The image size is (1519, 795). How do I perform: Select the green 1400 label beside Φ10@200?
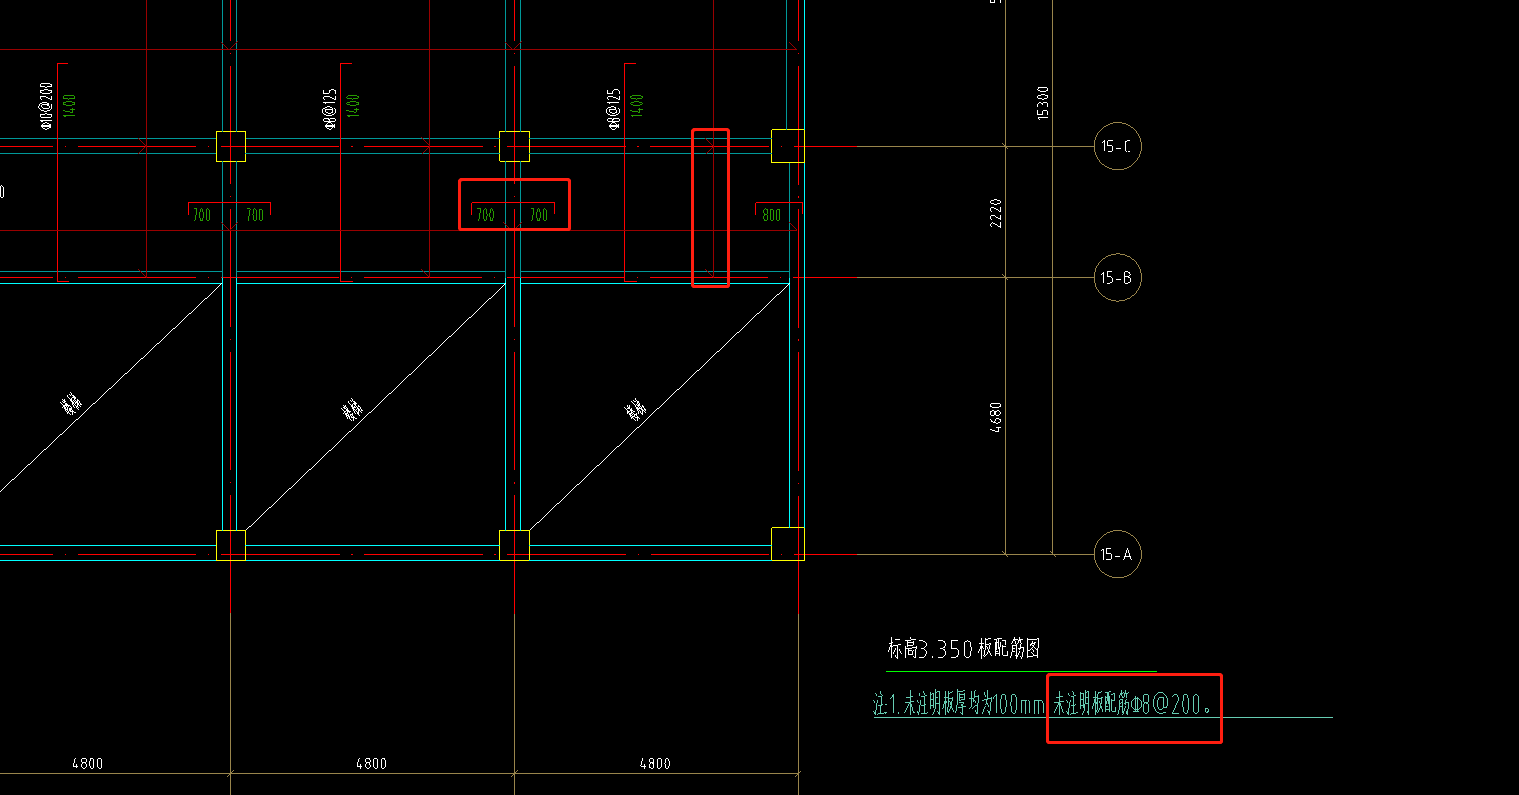click(x=70, y=105)
